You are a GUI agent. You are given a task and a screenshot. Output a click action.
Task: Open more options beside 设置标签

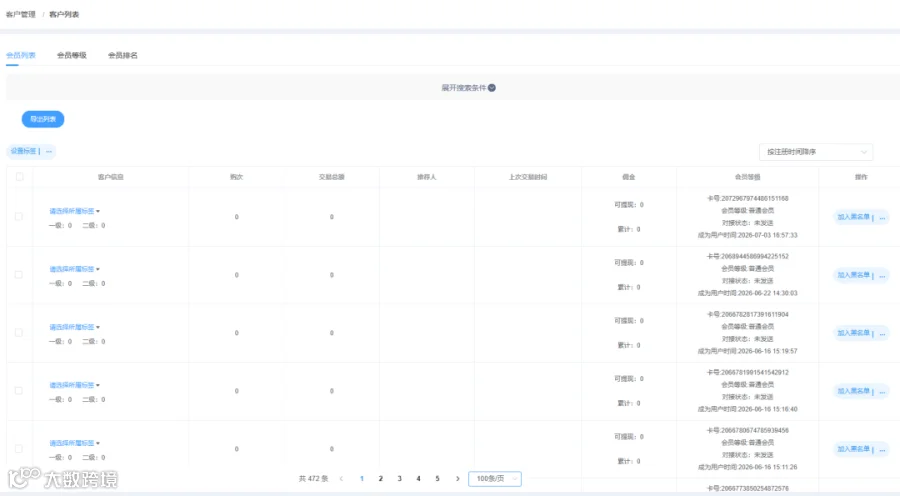(49, 152)
